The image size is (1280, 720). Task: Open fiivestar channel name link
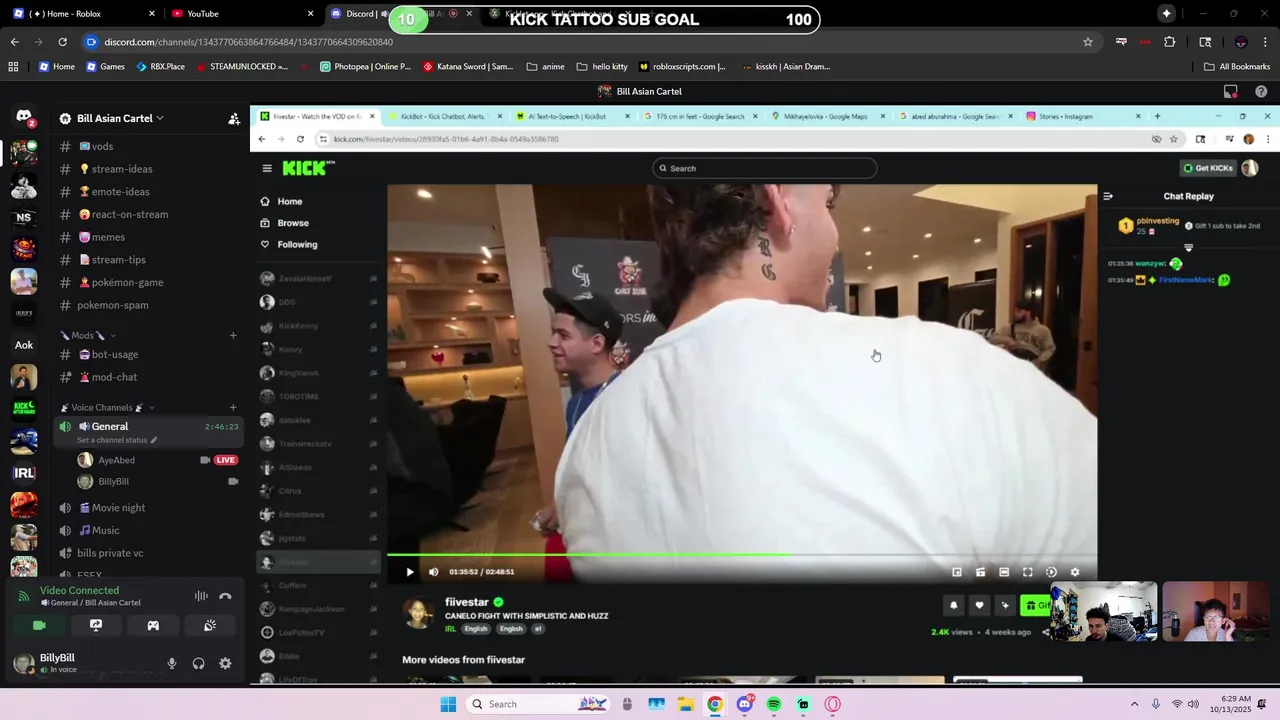pos(468,602)
